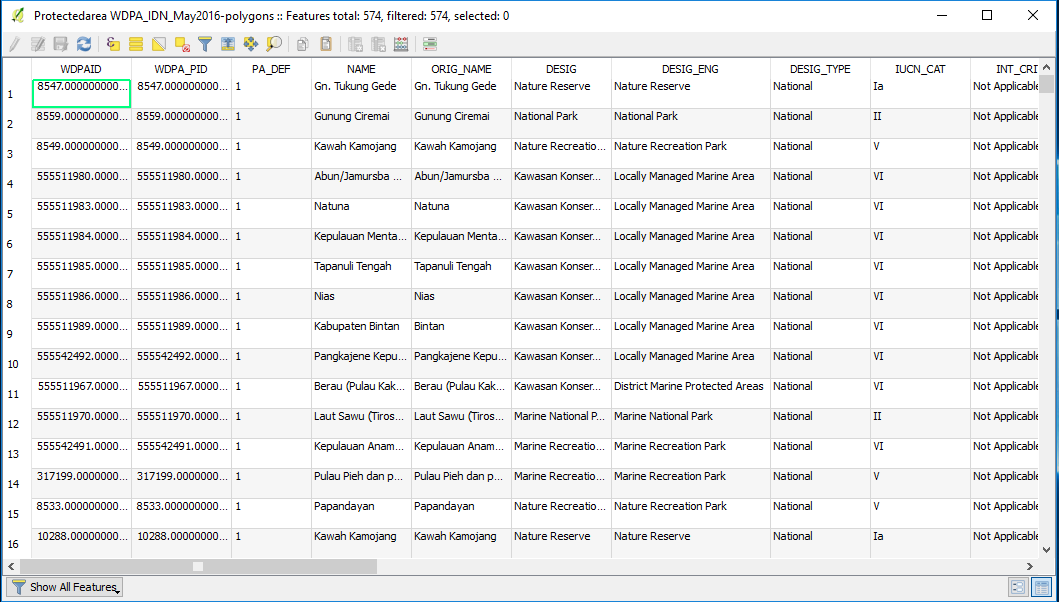Click the vertical scrollbar thumb
This screenshot has height=602, width=1059.
click(1046, 84)
